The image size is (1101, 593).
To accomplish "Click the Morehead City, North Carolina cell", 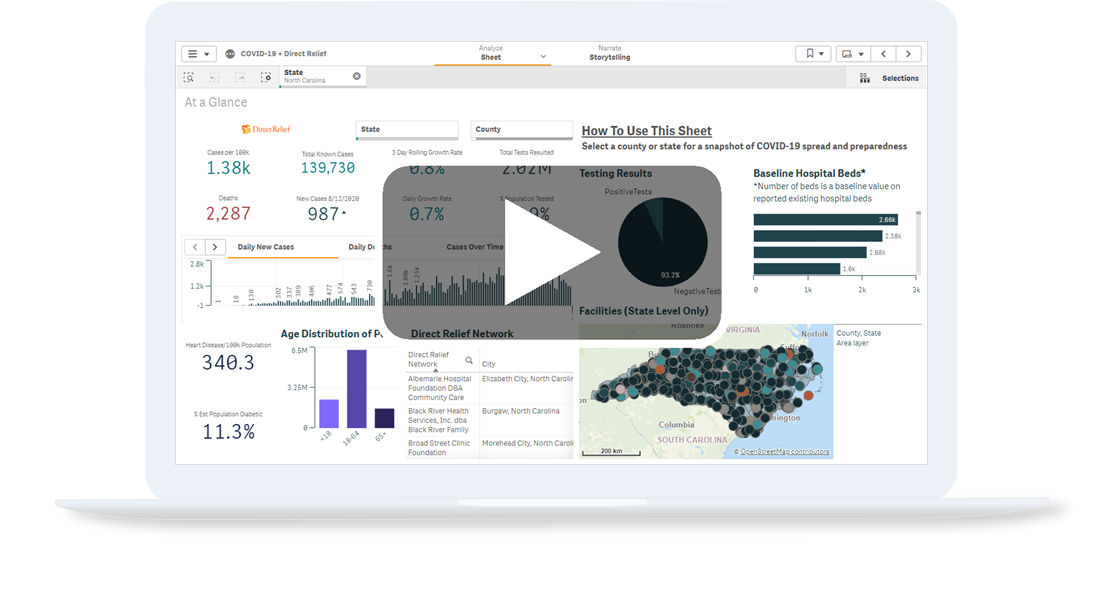I will click(x=527, y=444).
